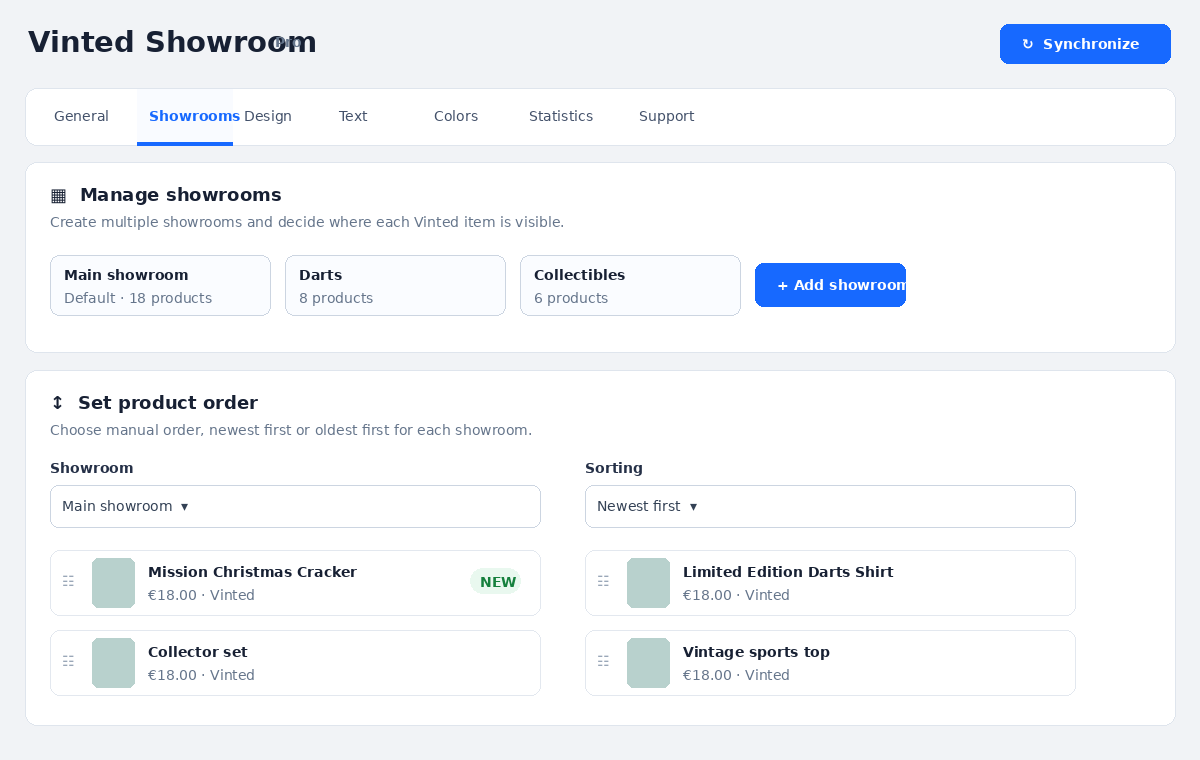Go to the Text tab
This screenshot has height=760, width=1200.
pos(353,116)
